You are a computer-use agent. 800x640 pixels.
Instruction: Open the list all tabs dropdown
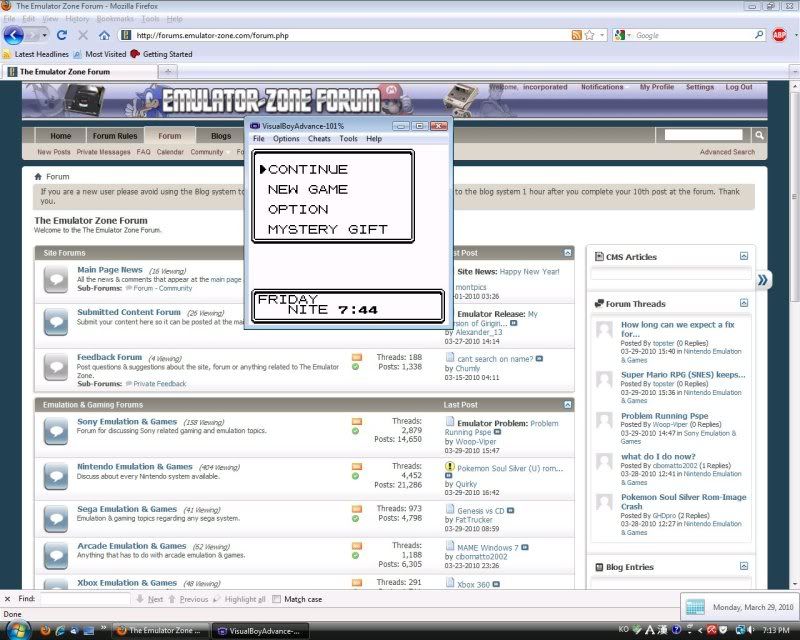[x=794, y=72]
